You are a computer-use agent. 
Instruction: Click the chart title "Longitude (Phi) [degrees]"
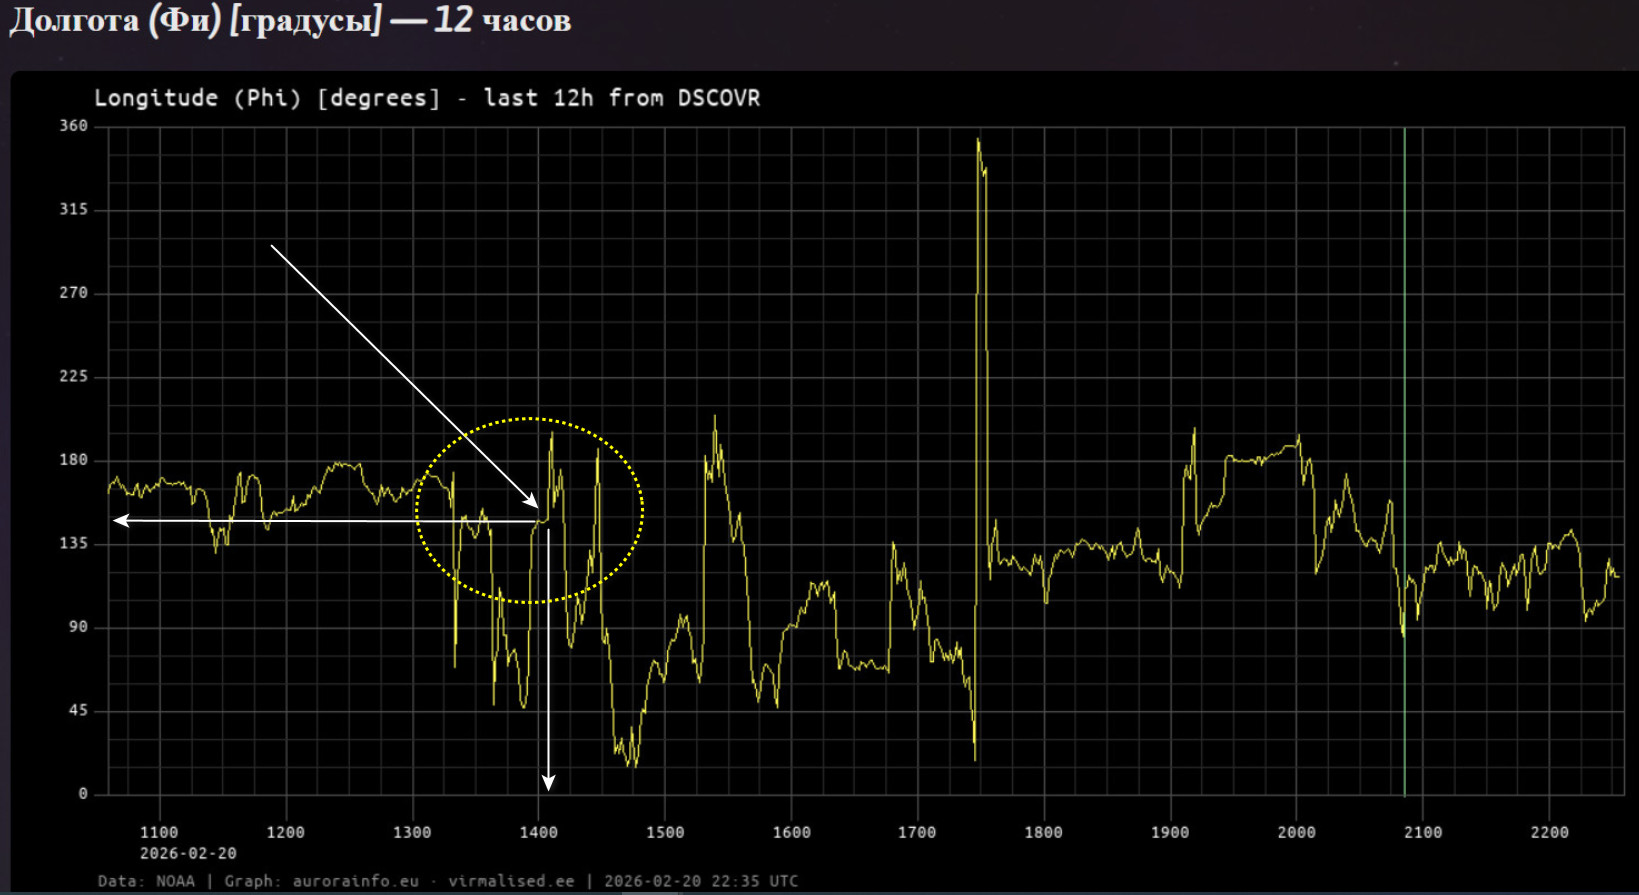[x=267, y=98]
